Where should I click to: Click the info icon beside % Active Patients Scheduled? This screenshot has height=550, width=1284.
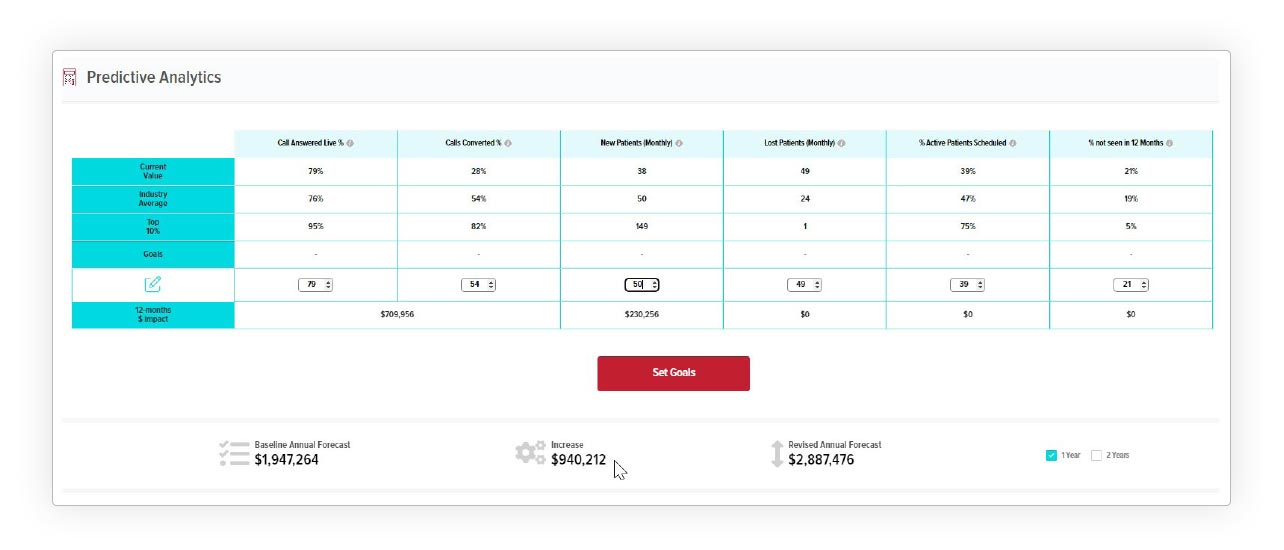(1013, 143)
